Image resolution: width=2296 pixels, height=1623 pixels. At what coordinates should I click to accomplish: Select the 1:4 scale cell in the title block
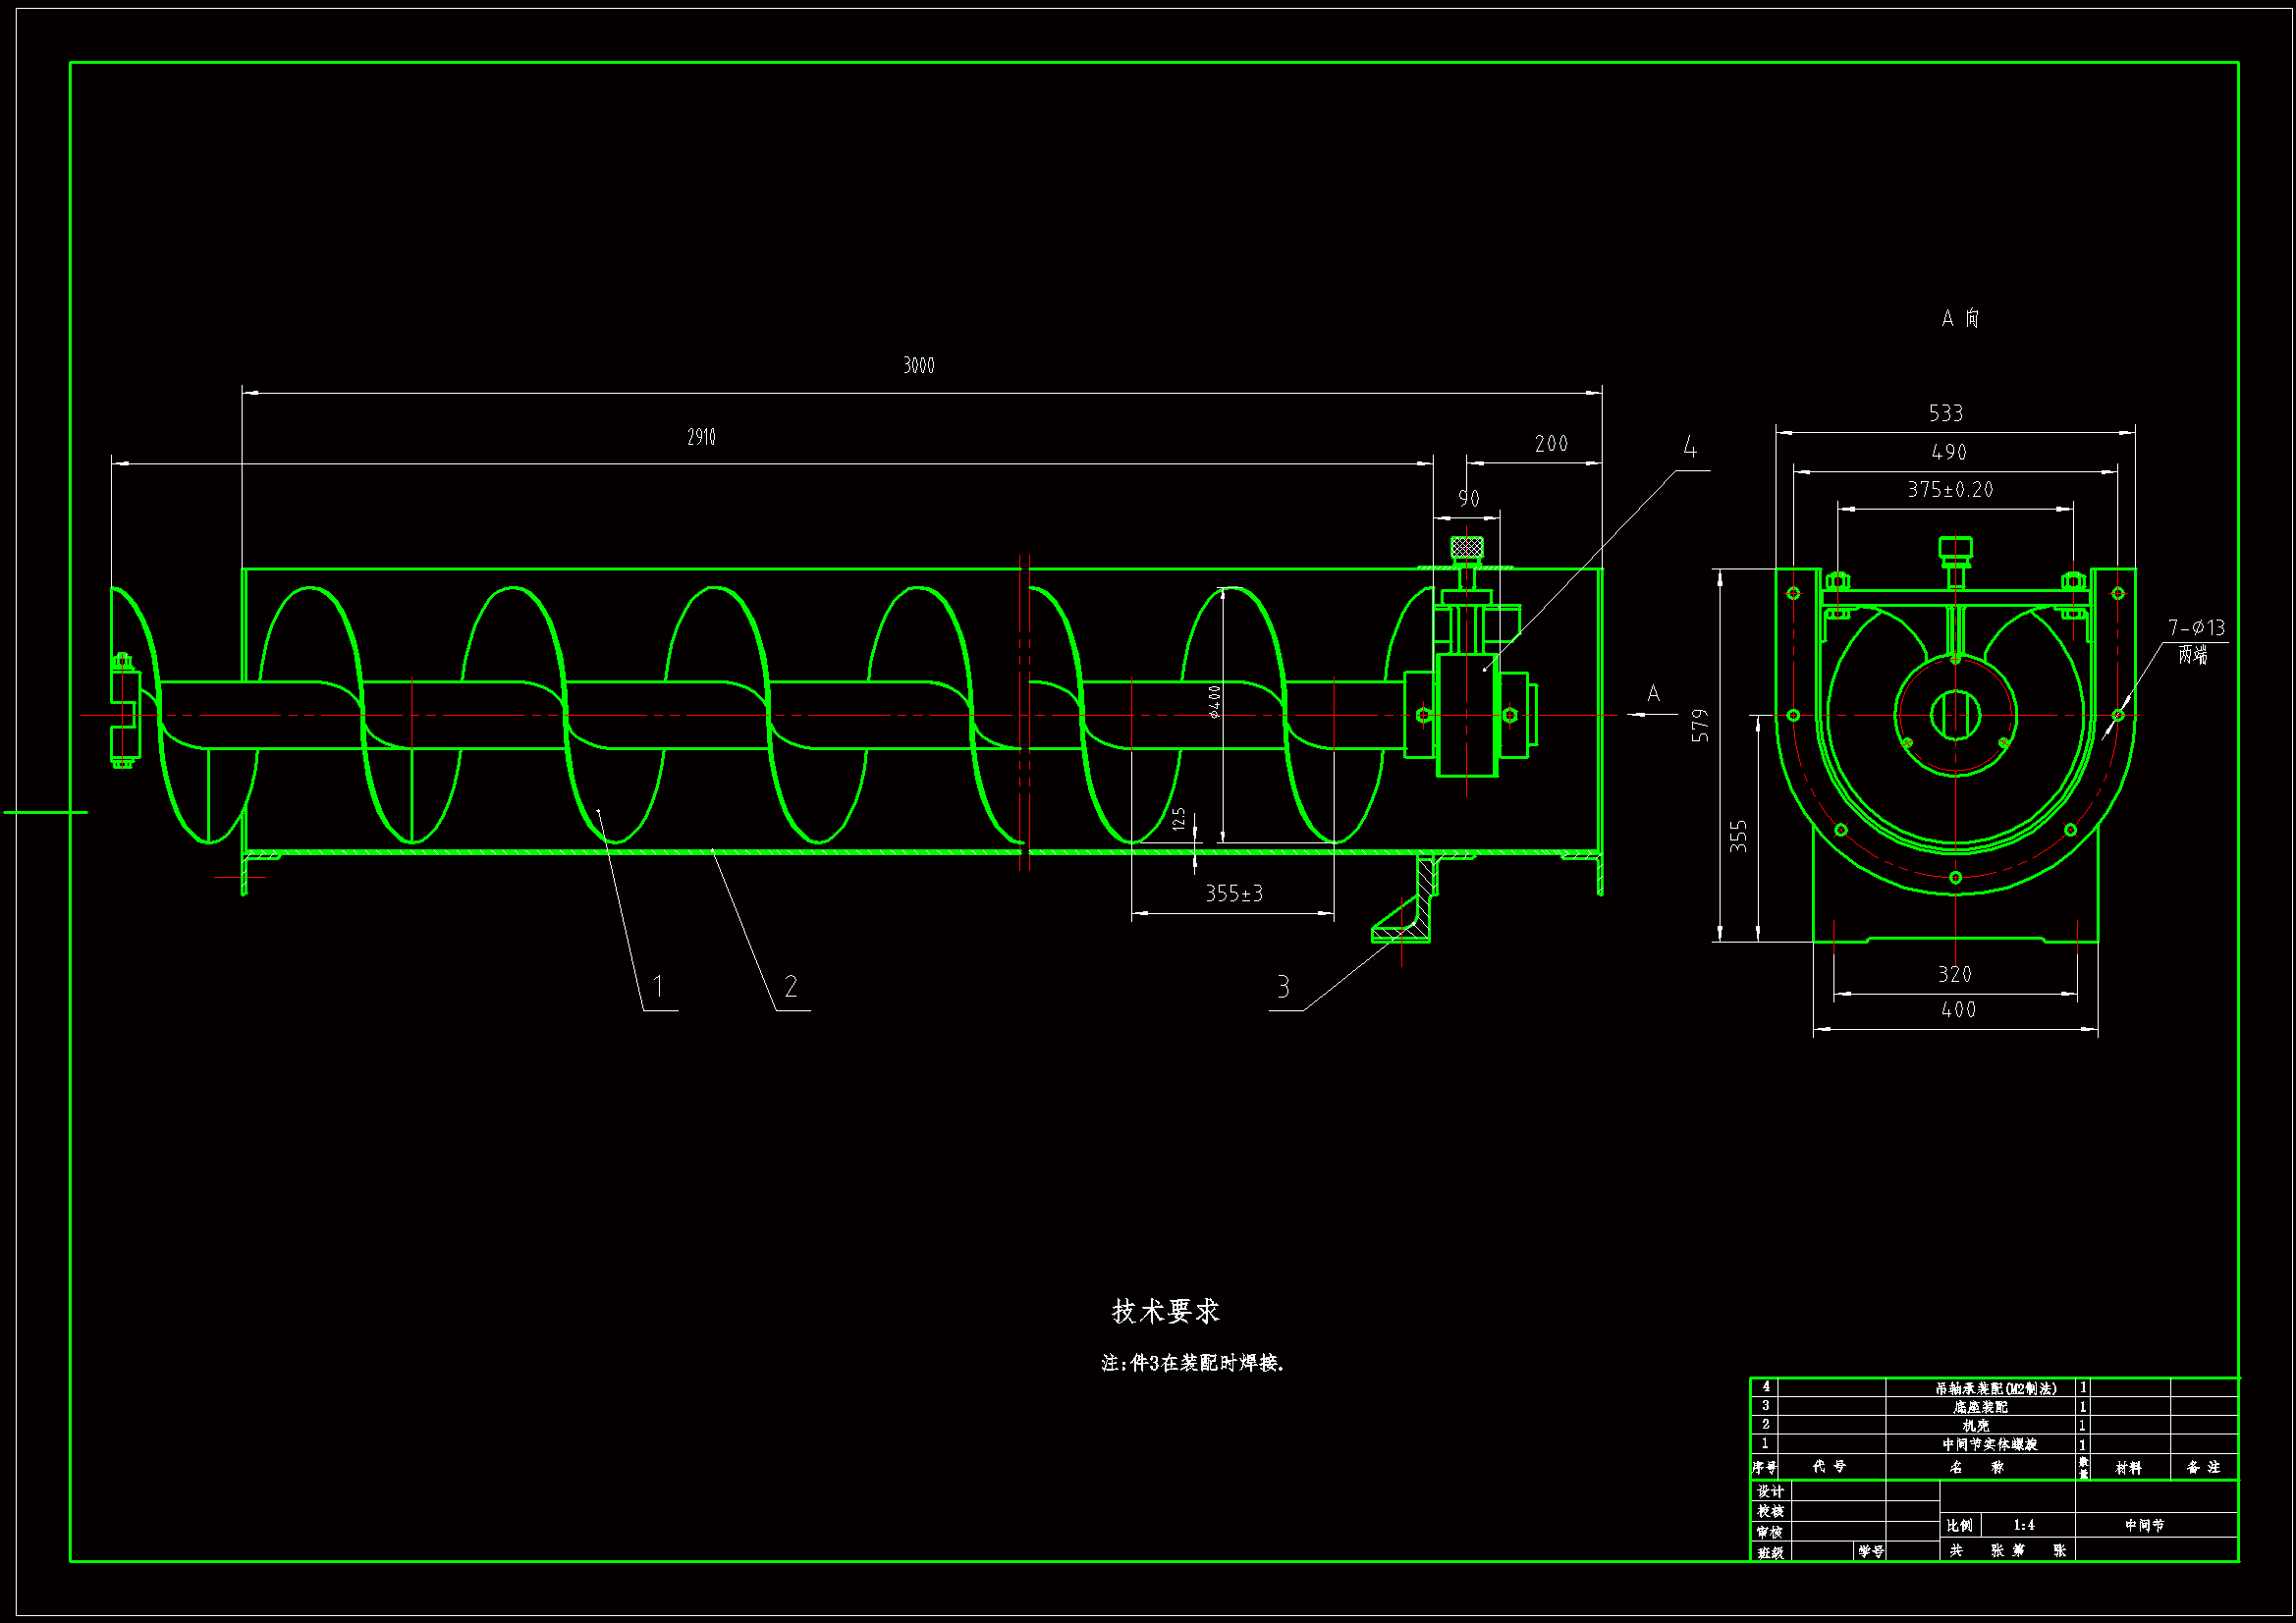[x=2023, y=1525]
